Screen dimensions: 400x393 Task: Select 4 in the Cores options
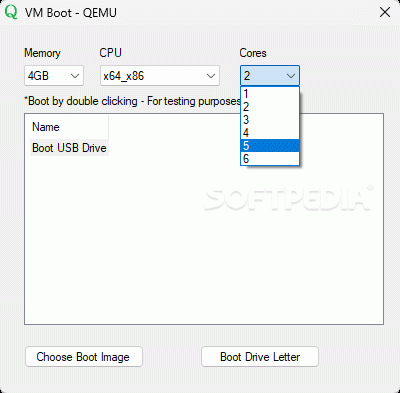pyautogui.click(x=270, y=133)
